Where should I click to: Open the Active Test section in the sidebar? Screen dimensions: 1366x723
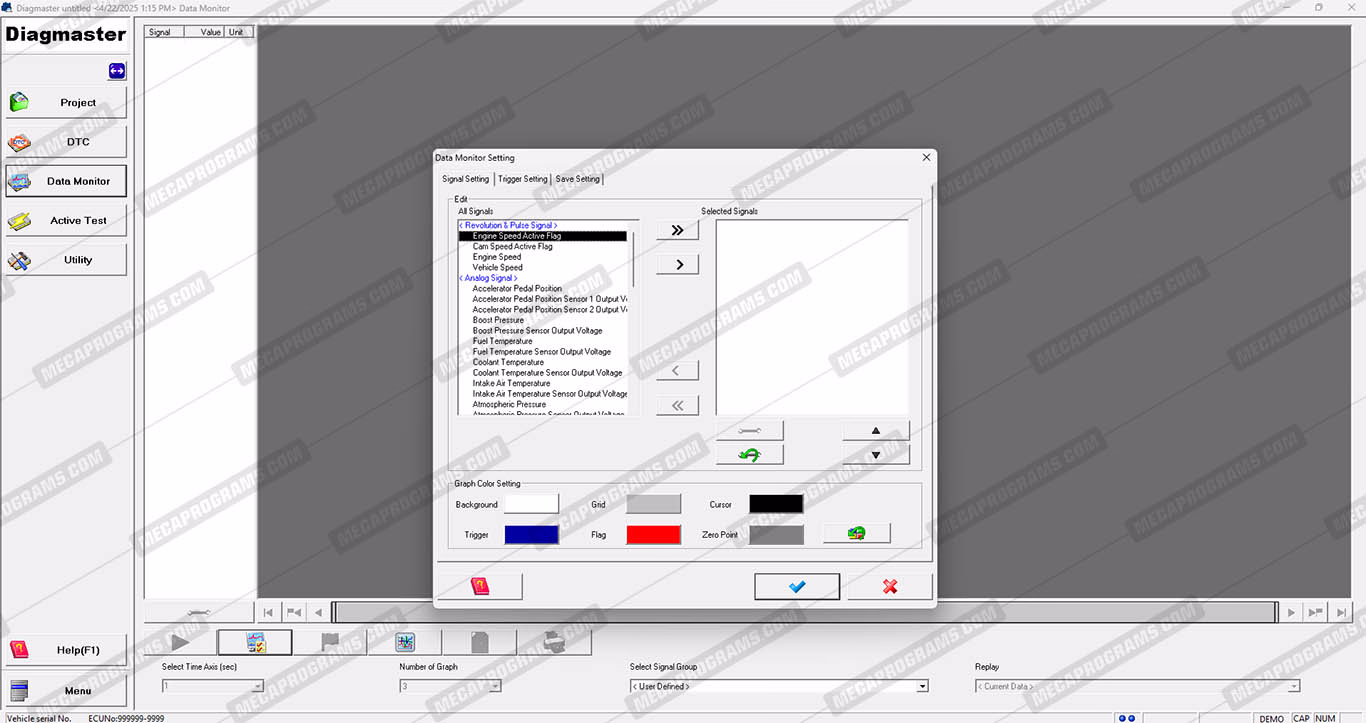[66, 221]
